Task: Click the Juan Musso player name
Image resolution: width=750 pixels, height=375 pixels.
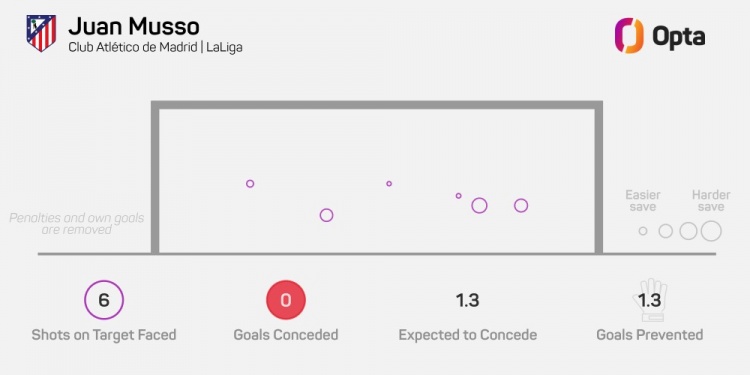Action: [134, 27]
